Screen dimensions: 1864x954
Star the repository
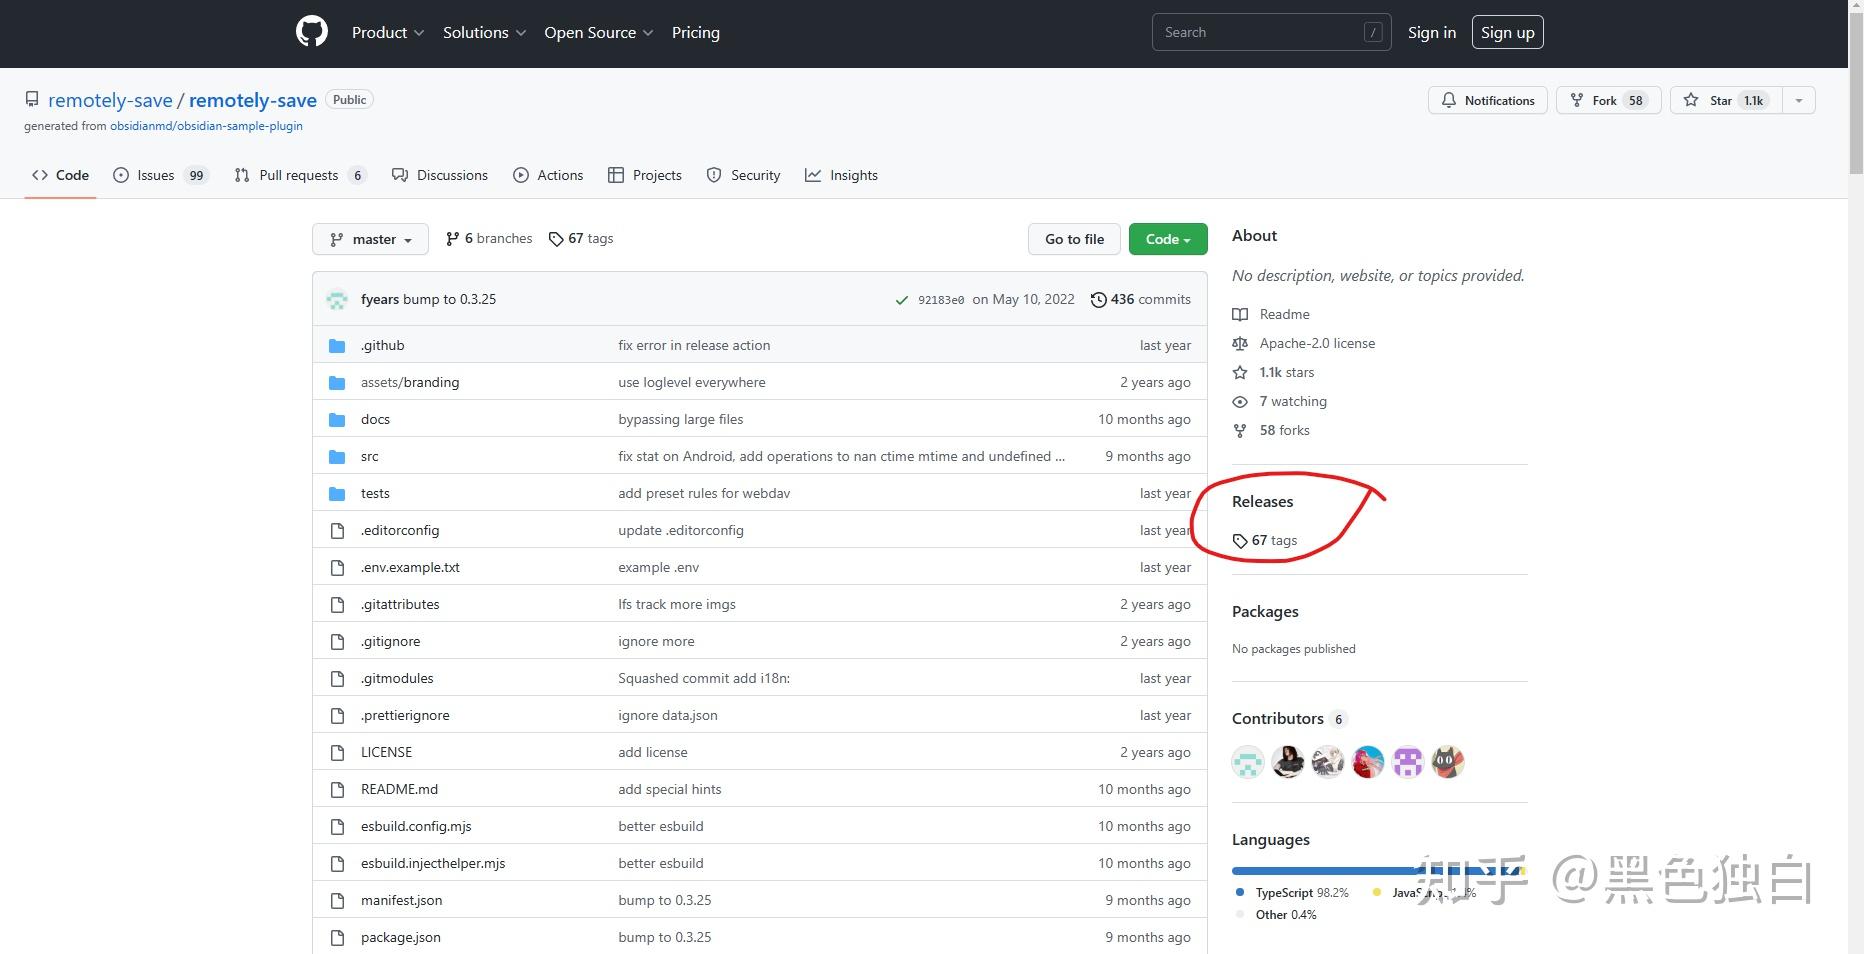(x=1726, y=100)
